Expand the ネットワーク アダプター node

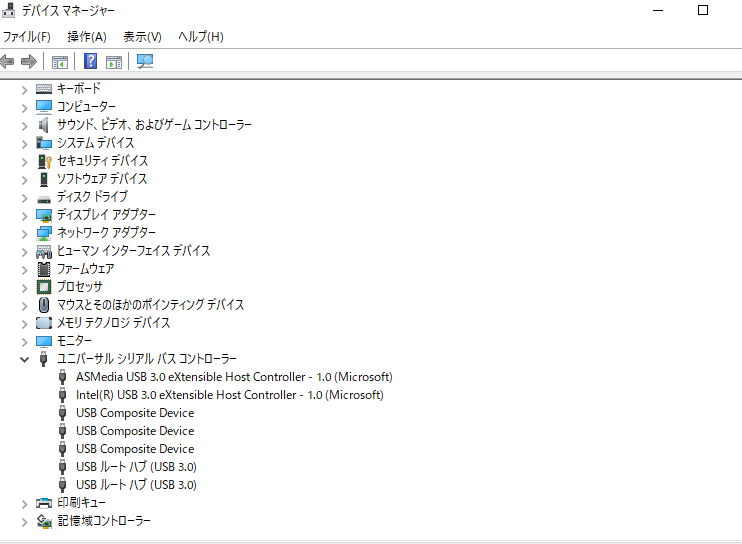25,234
